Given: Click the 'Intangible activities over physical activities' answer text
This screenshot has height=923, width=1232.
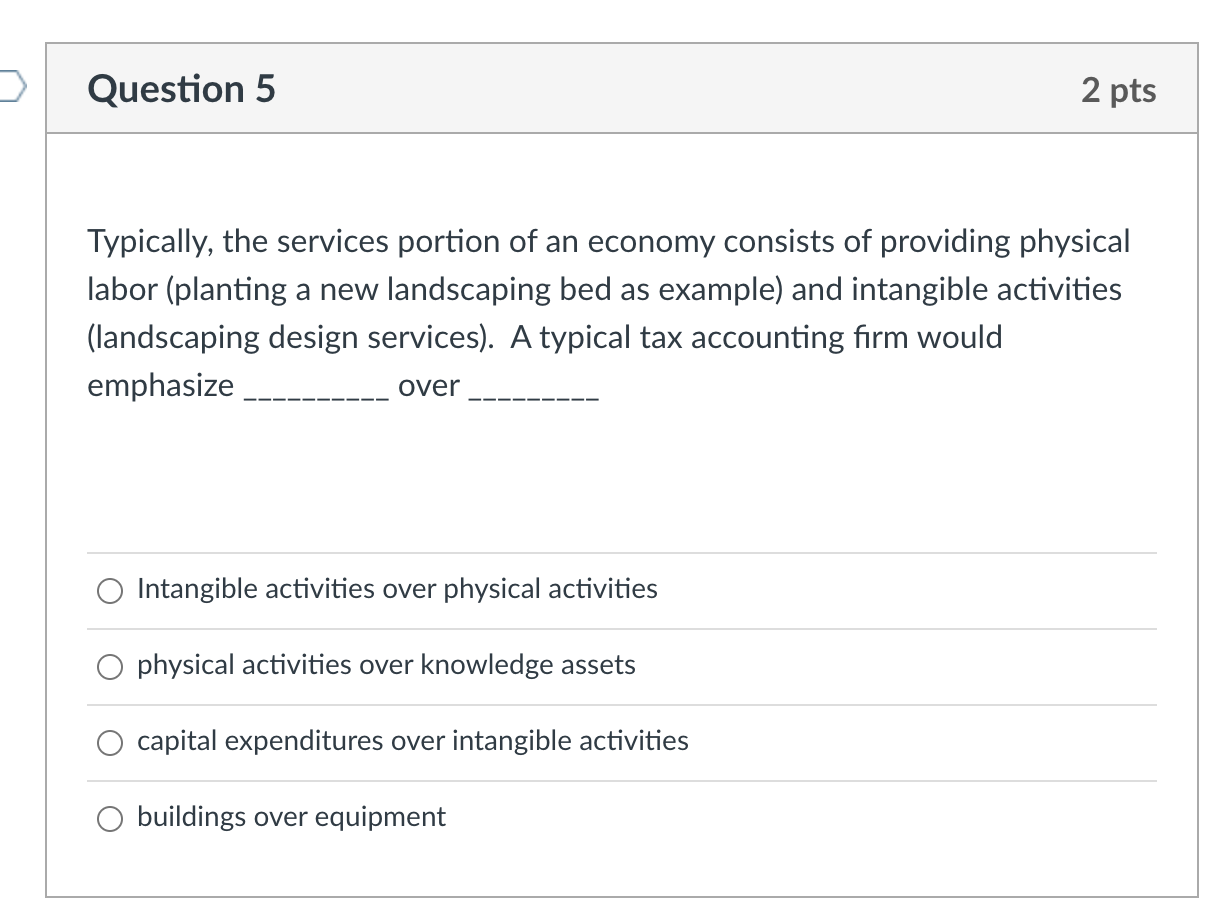Looking at the screenshot, I should click(x=397, y=589).
